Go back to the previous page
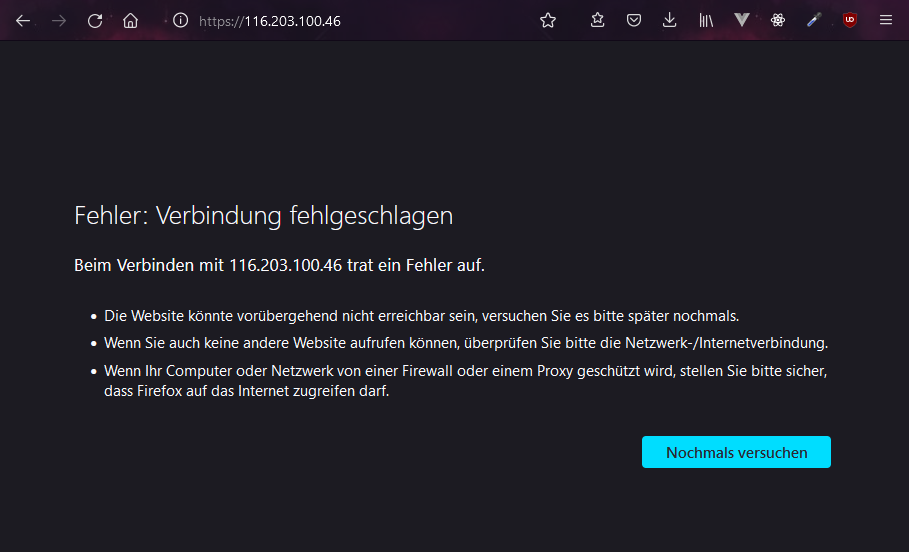This screenshot has height=552, width=909. [23, 20]
